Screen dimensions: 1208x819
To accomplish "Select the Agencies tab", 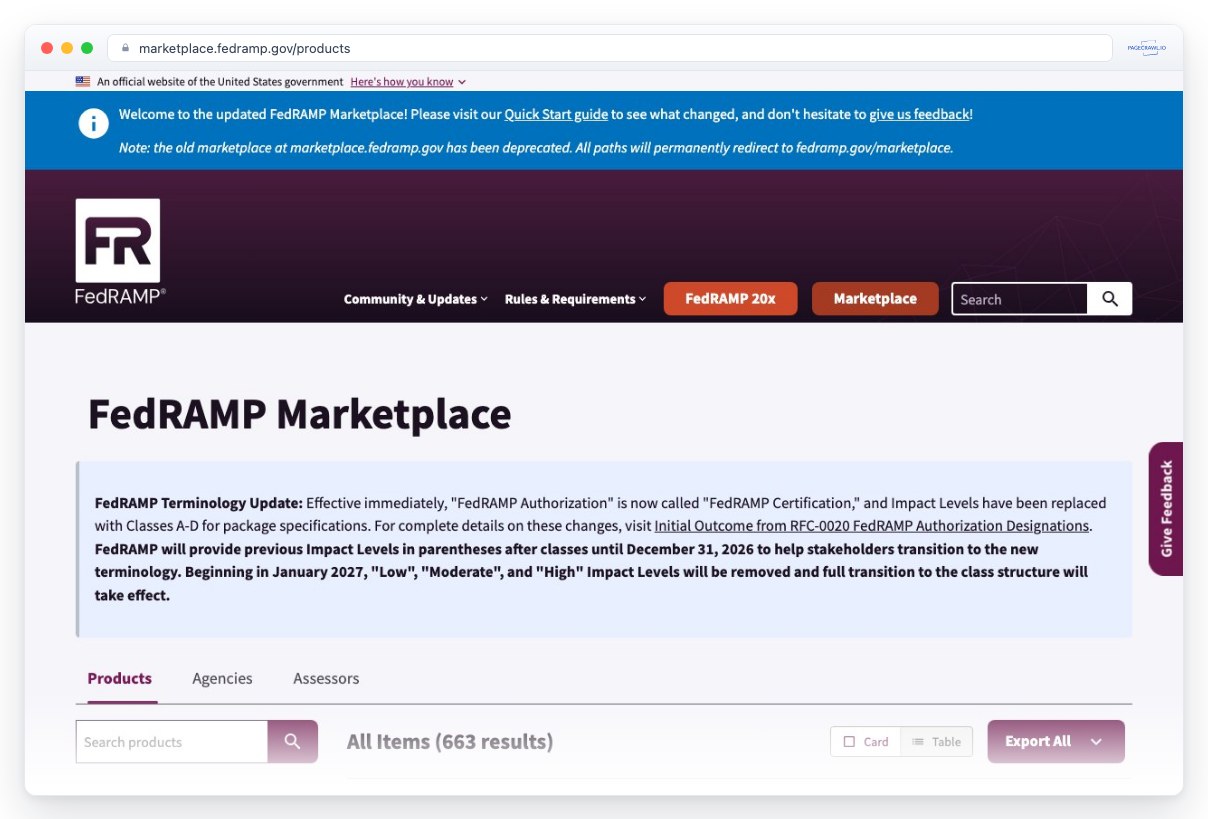I will click(222, 678).
